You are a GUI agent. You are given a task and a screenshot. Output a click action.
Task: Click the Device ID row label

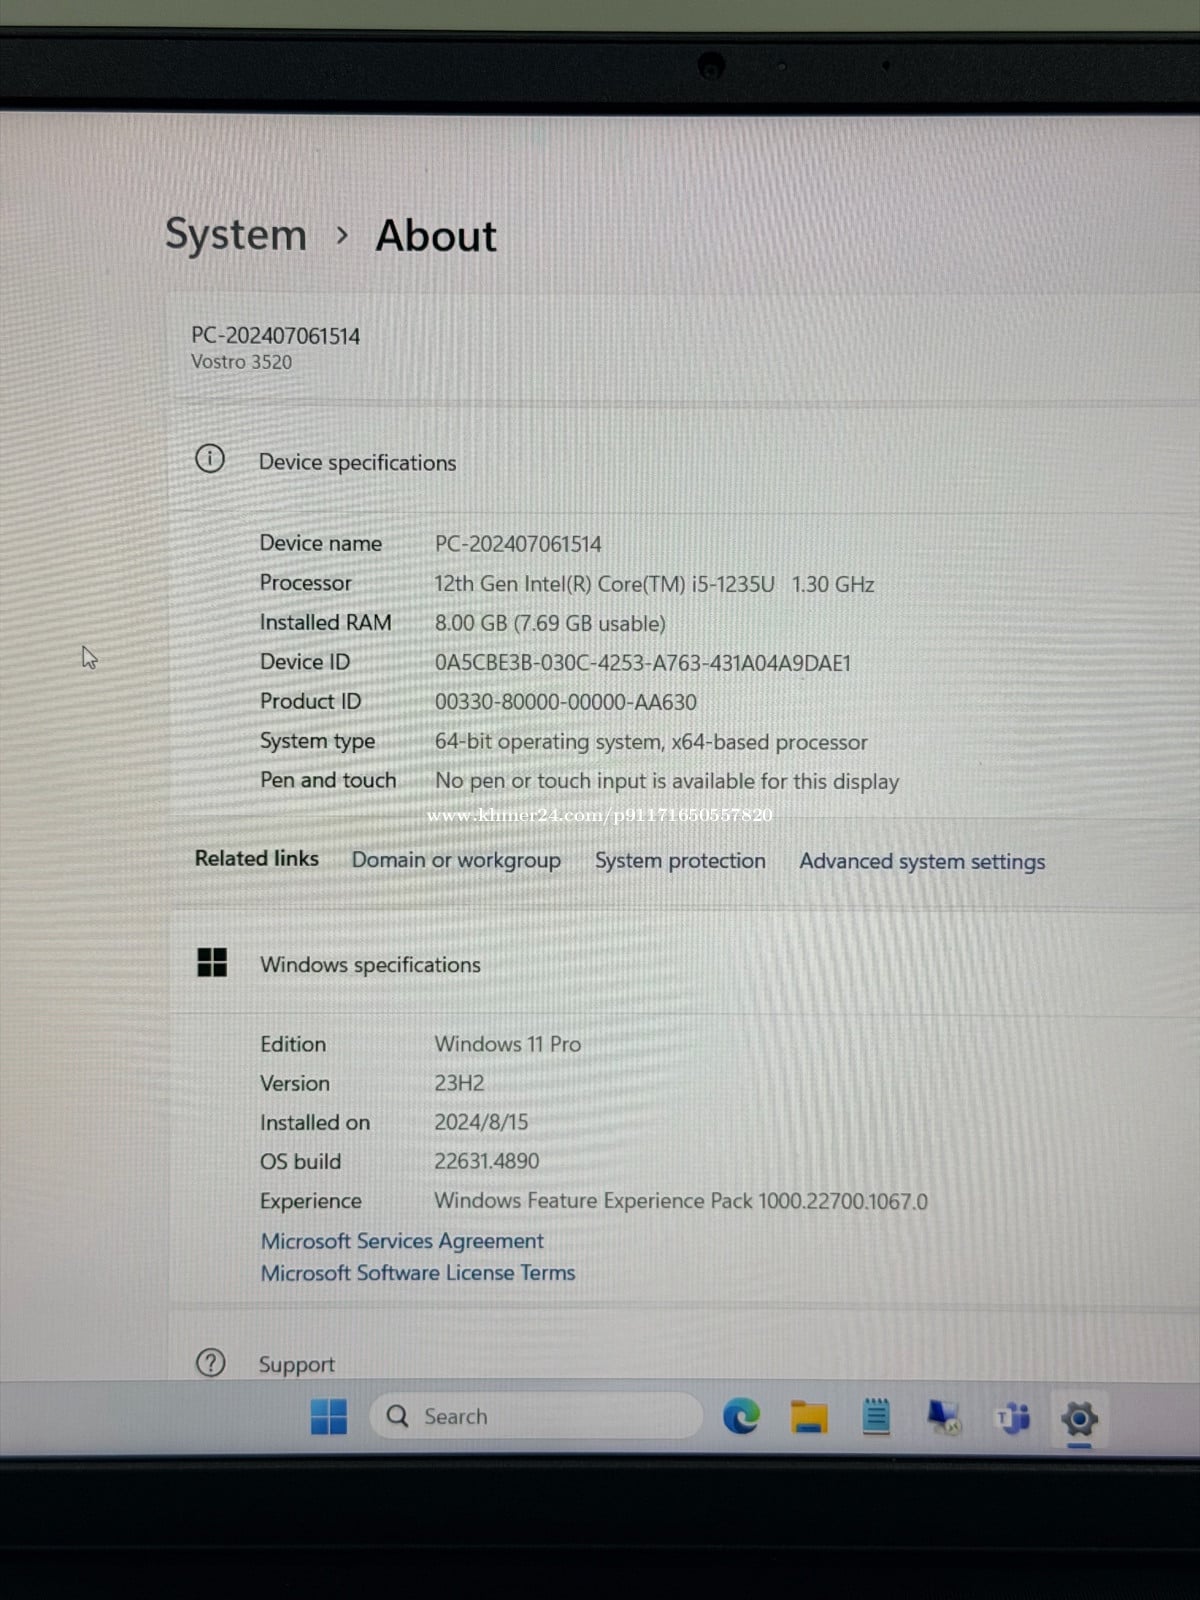pyautogui.click(x=304, y=662)
